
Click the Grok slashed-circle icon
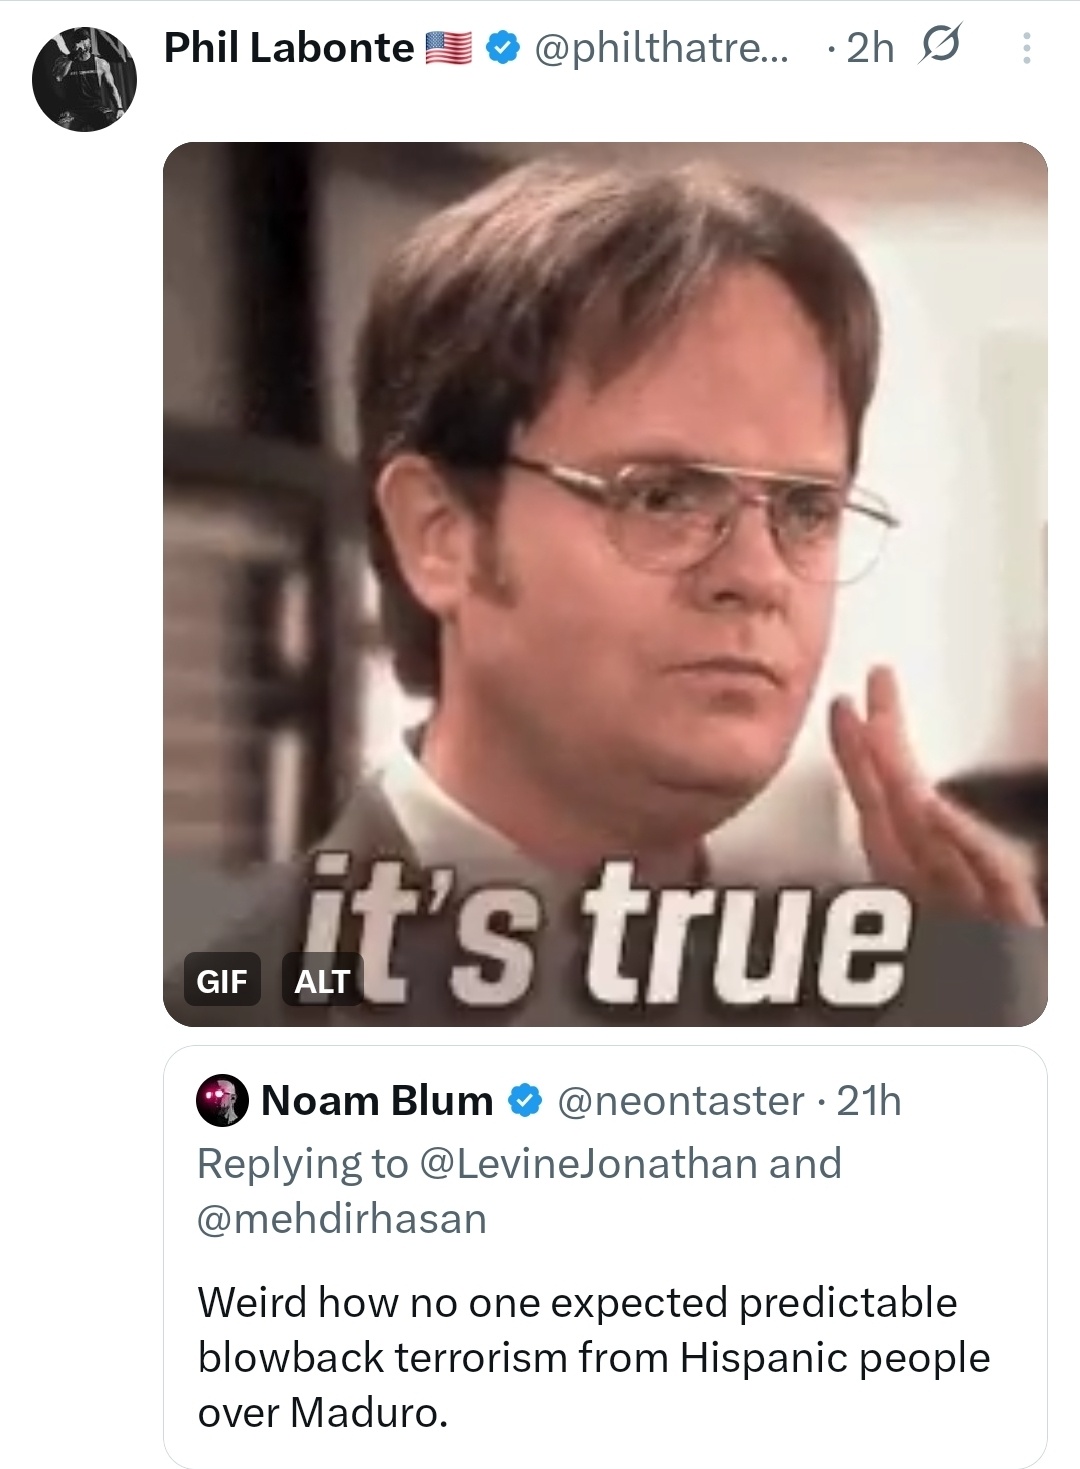(939, 46)
